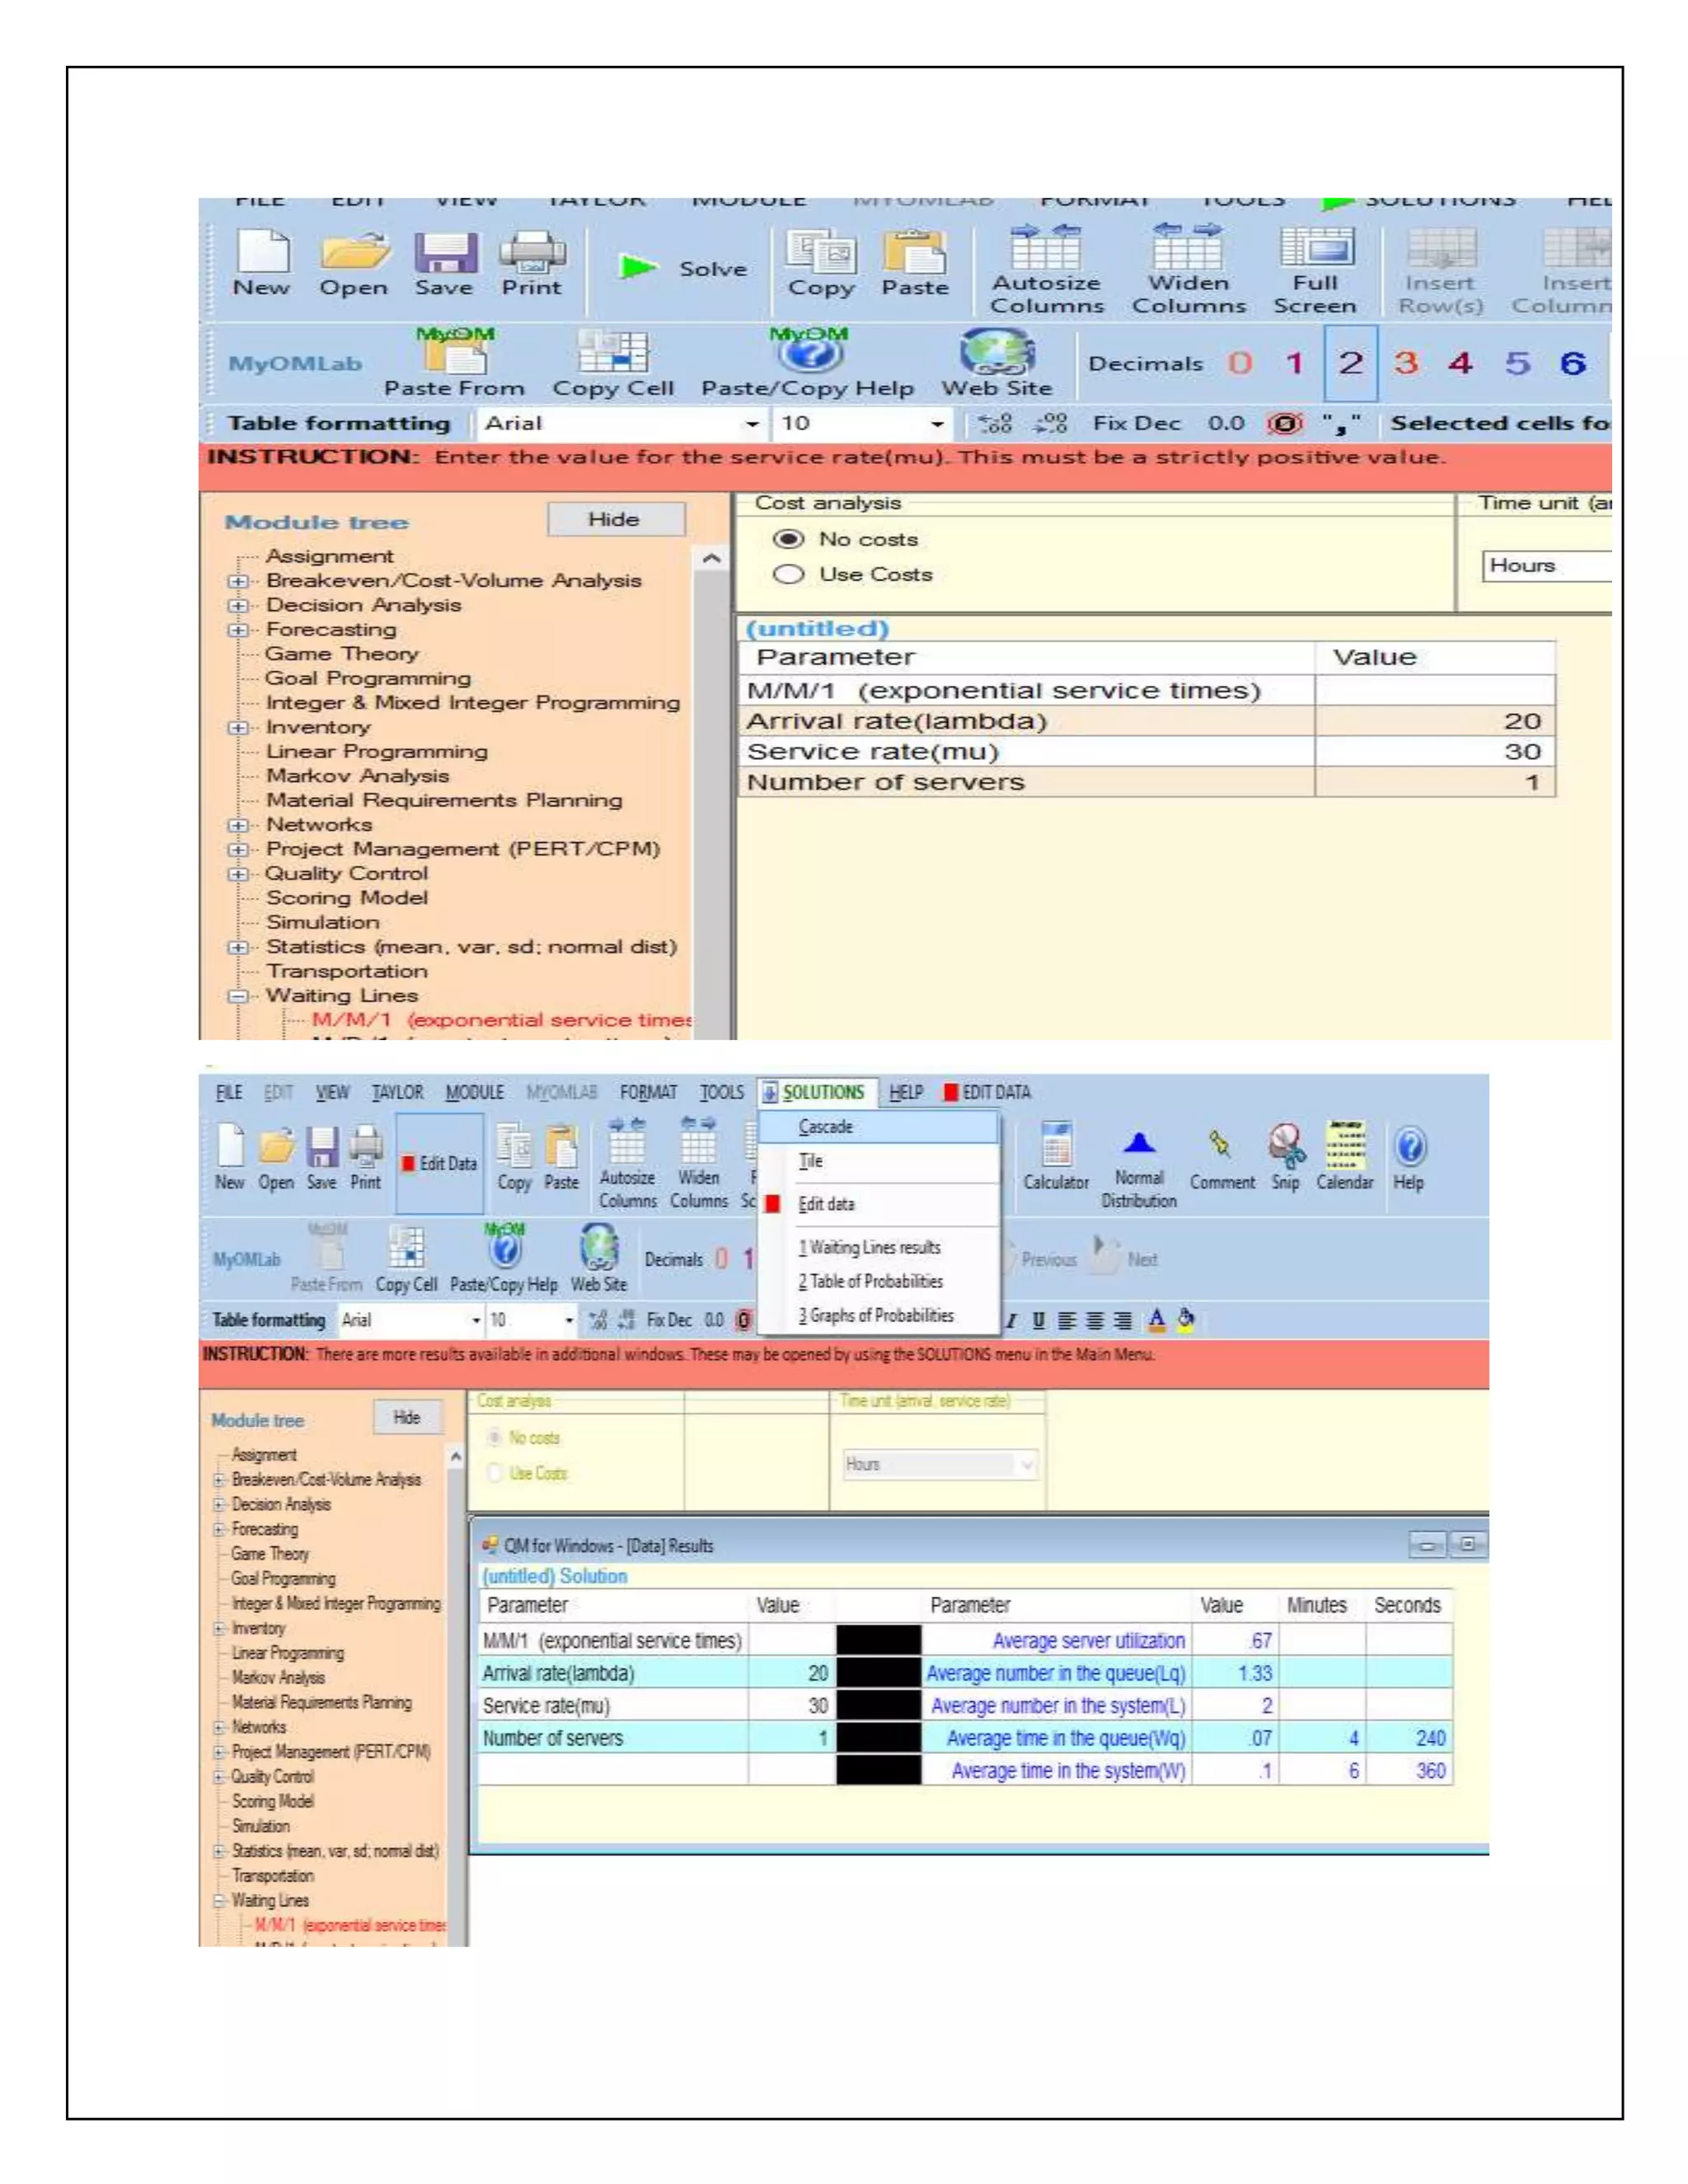
Task: Click the green Solve arrow button
Action: pyautogui.click(x=638, y=267)
